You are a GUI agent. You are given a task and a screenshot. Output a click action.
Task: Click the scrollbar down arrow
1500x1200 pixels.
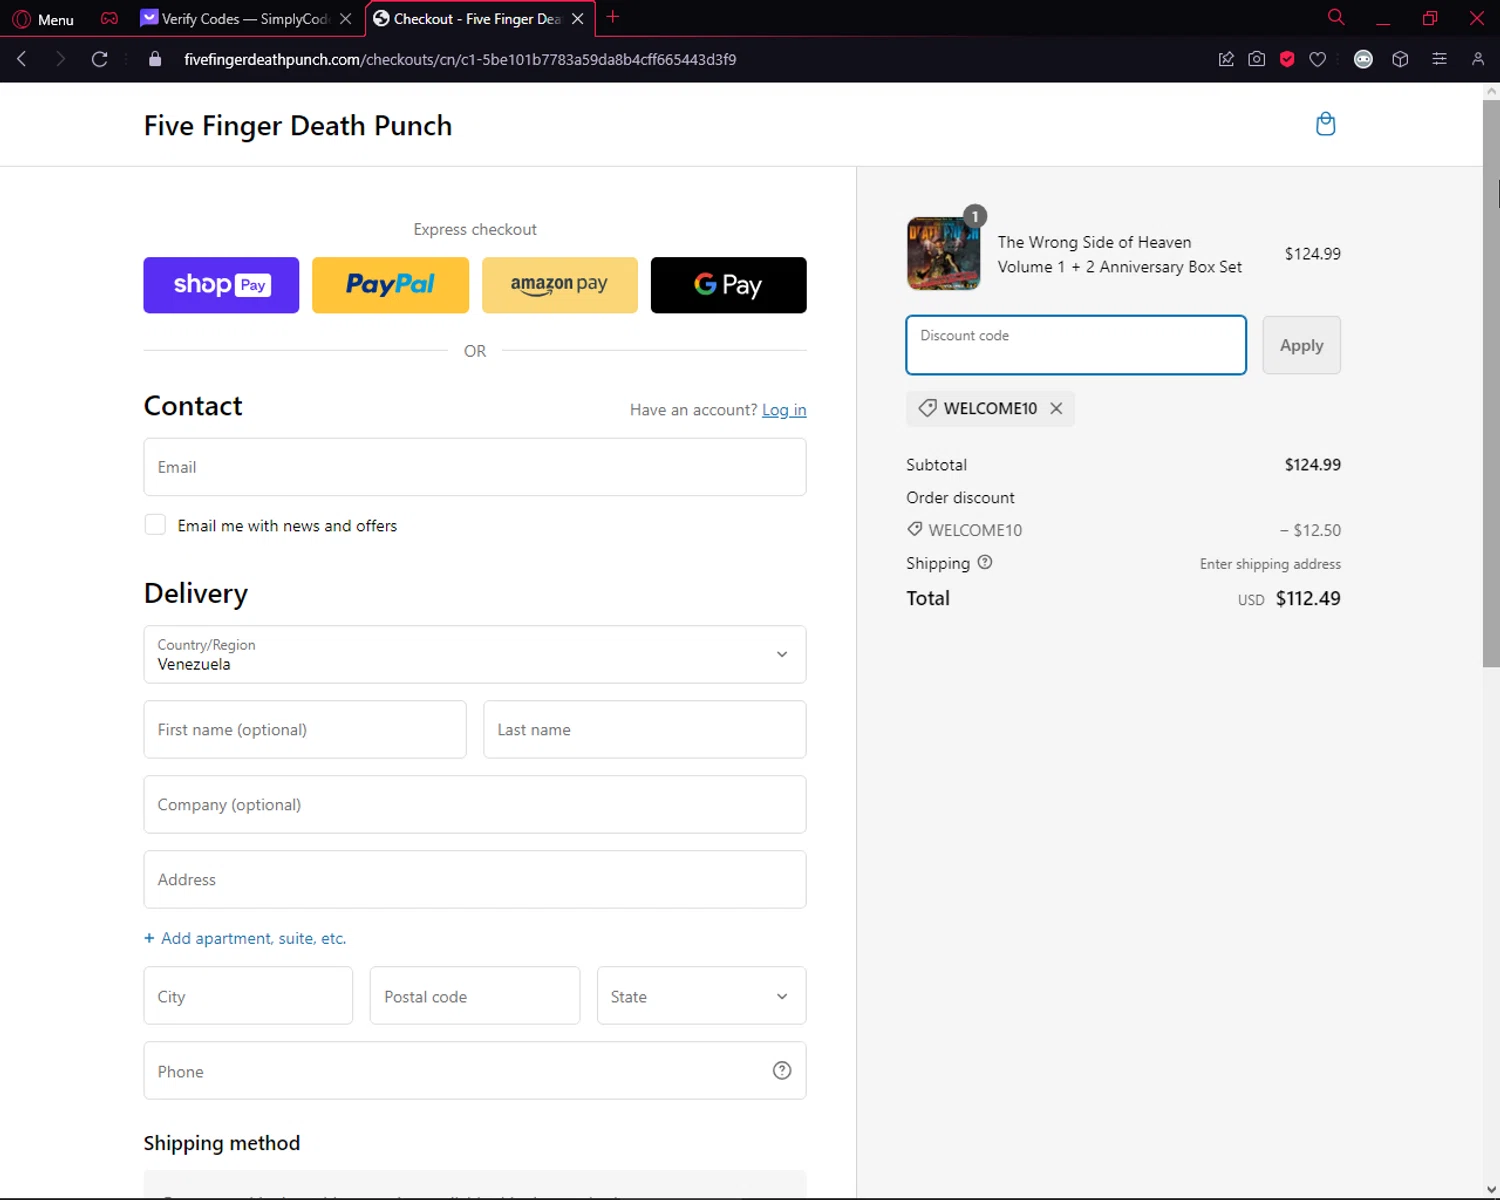pyautogui.click(x=1491, y=1190)
